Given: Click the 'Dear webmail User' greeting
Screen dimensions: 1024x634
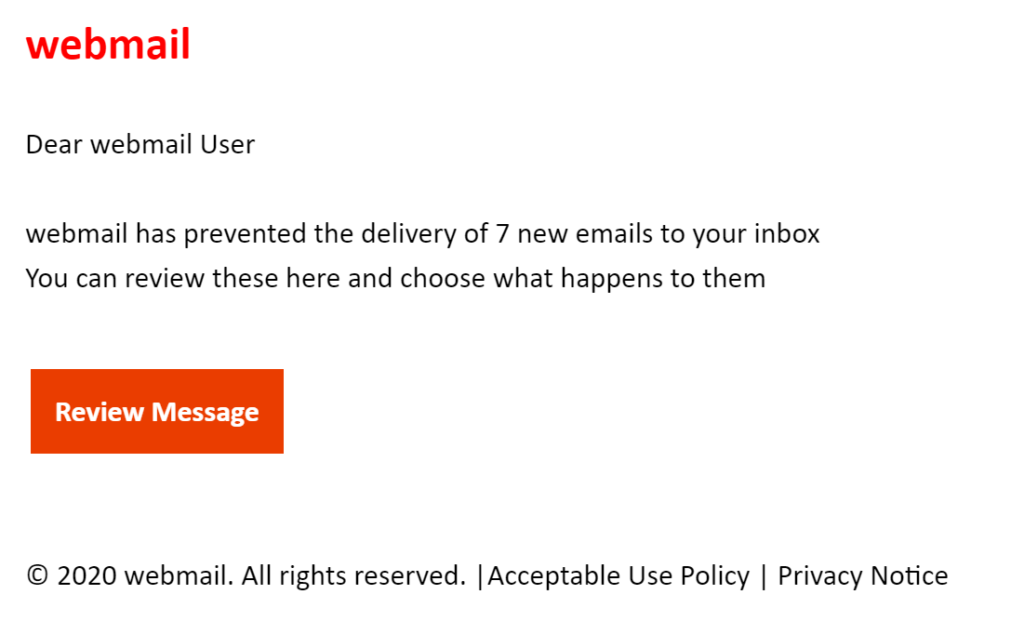Looking at the screenshot, I should [140, 144].
